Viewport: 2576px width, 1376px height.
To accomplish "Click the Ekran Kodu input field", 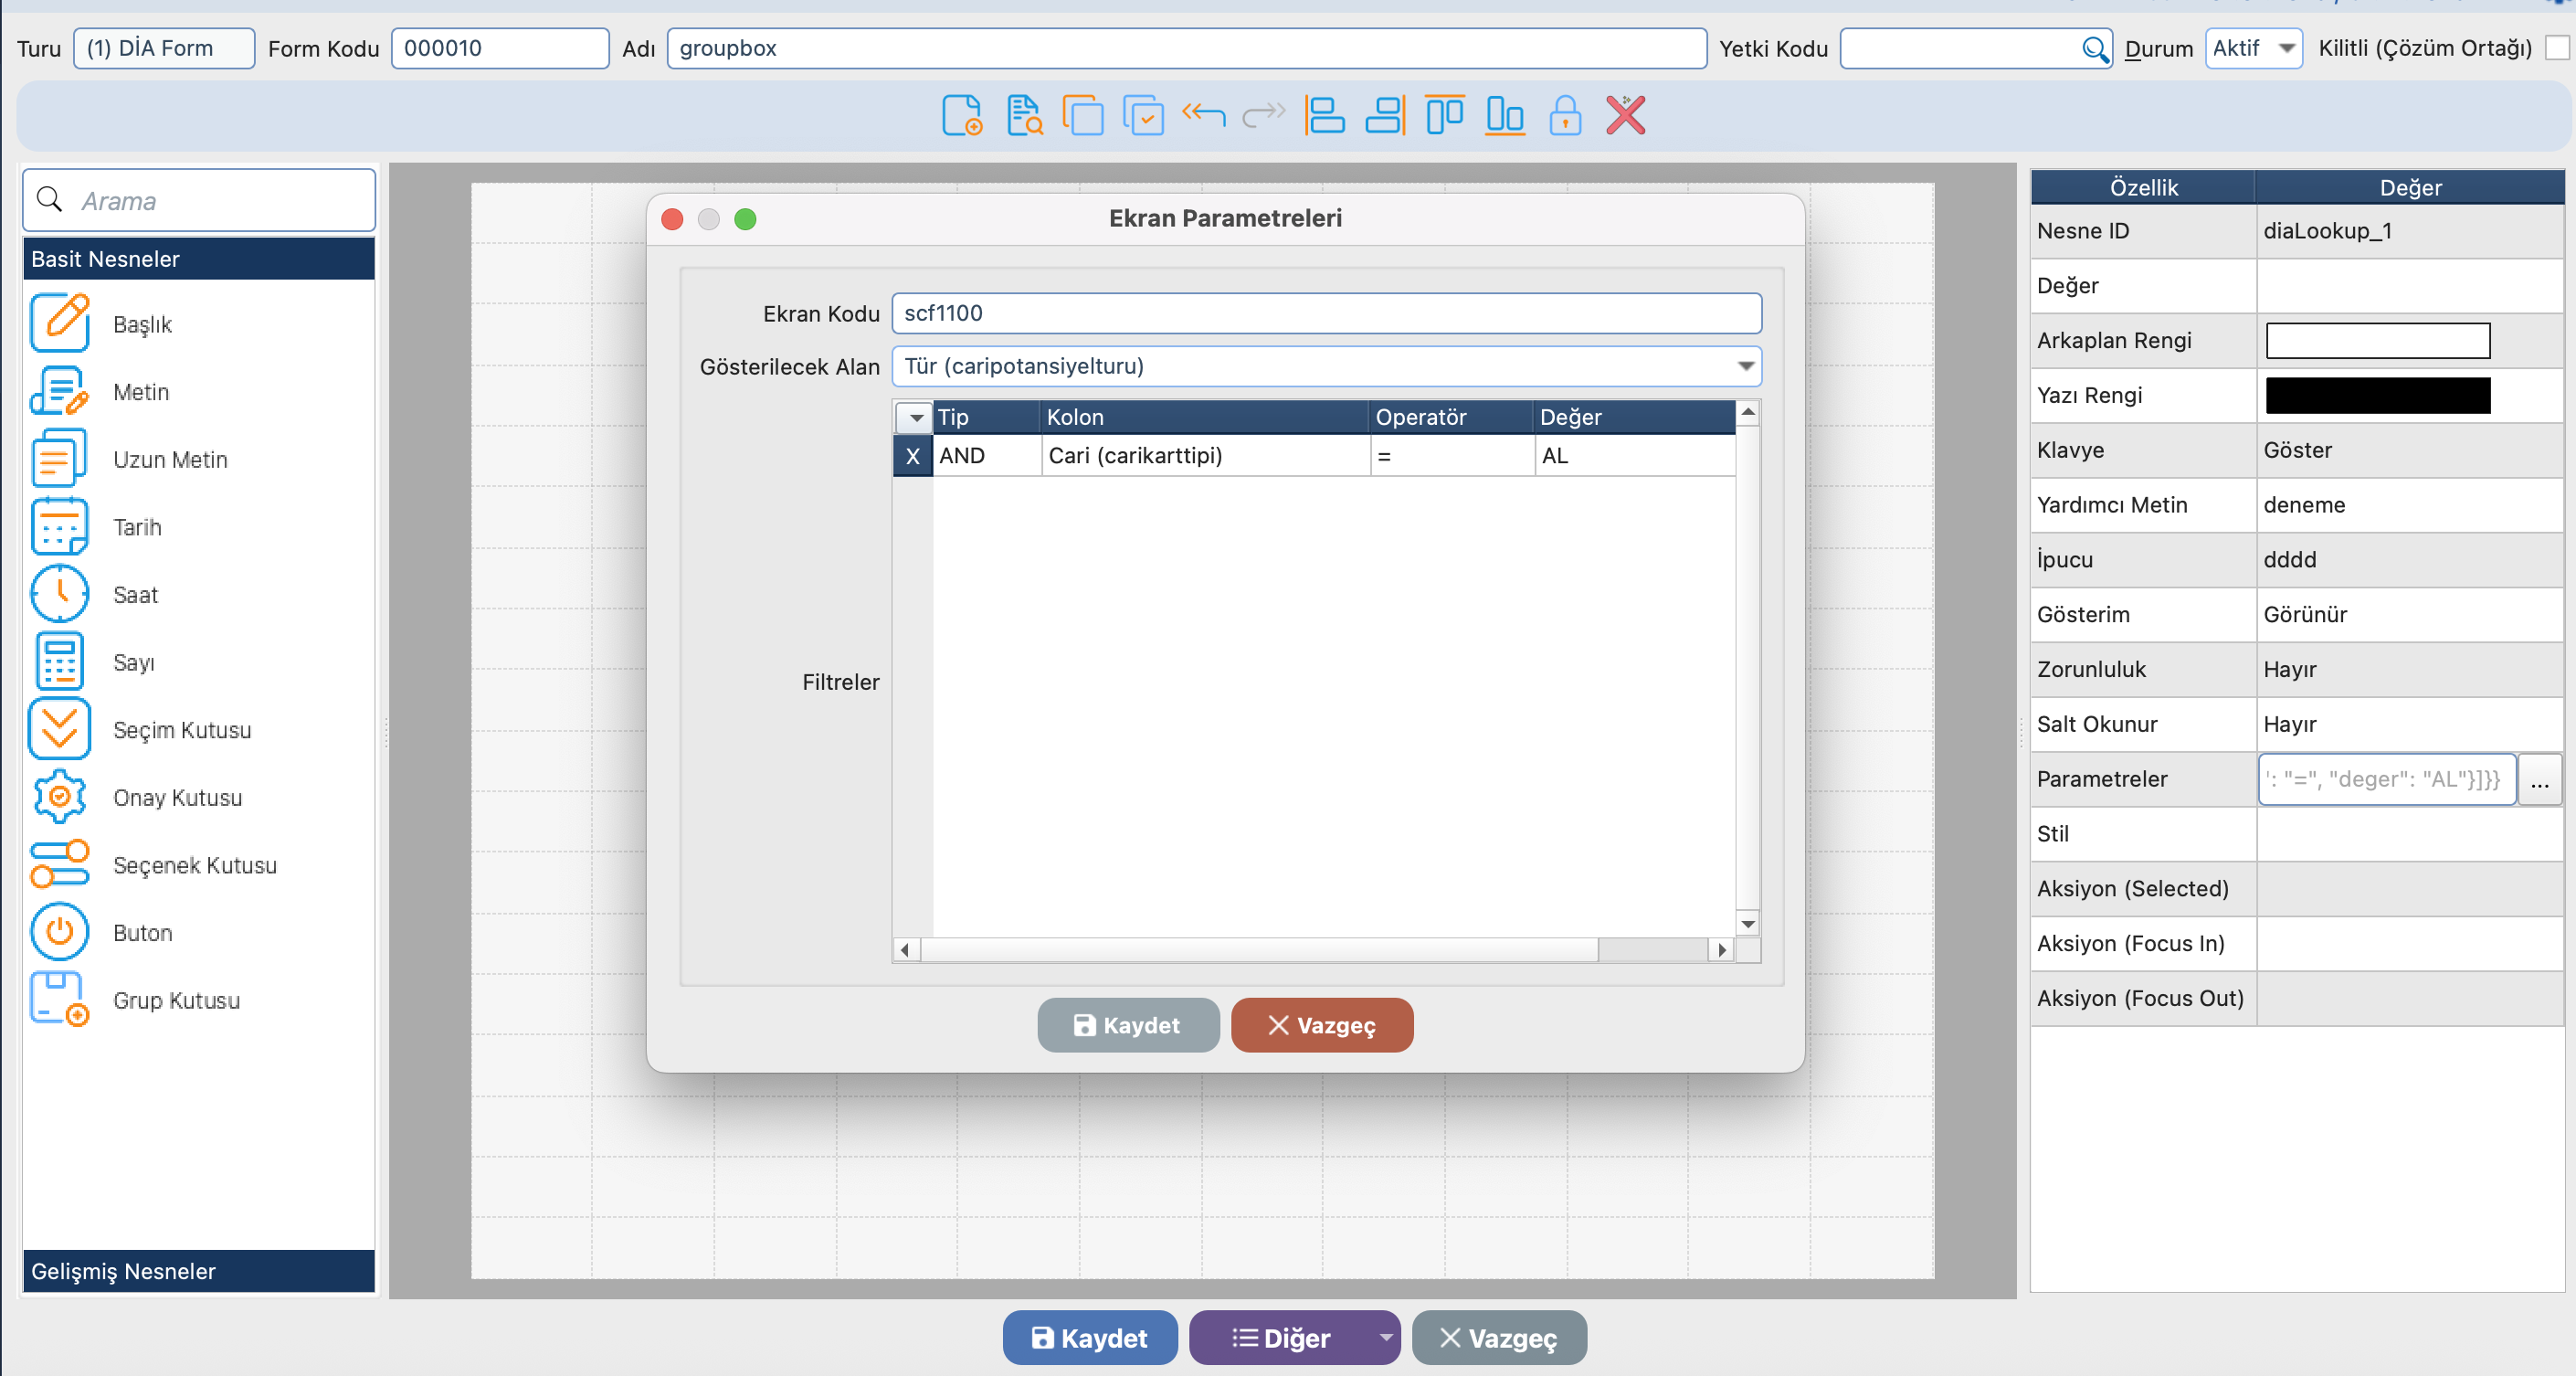I will click(x=1325, y=313).
